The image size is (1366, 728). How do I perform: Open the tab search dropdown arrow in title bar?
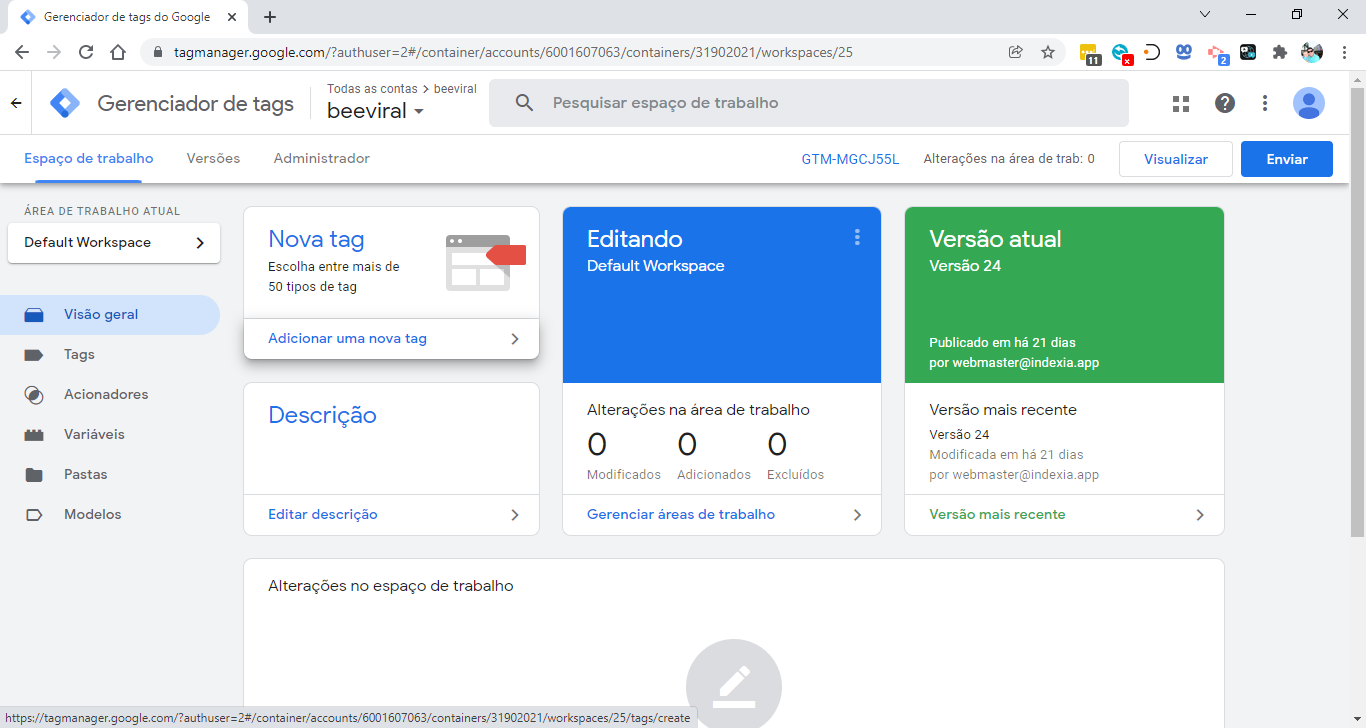[x=1205, y=15]
